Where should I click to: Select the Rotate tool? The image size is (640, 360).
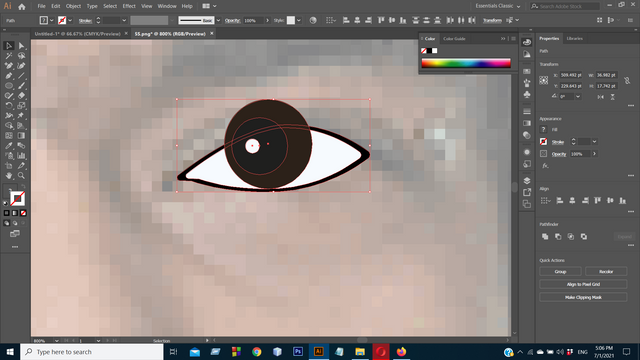click(x=9, y=106)
